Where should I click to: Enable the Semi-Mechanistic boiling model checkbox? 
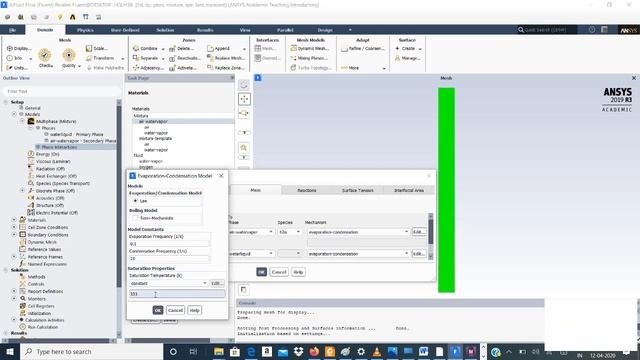135,218
